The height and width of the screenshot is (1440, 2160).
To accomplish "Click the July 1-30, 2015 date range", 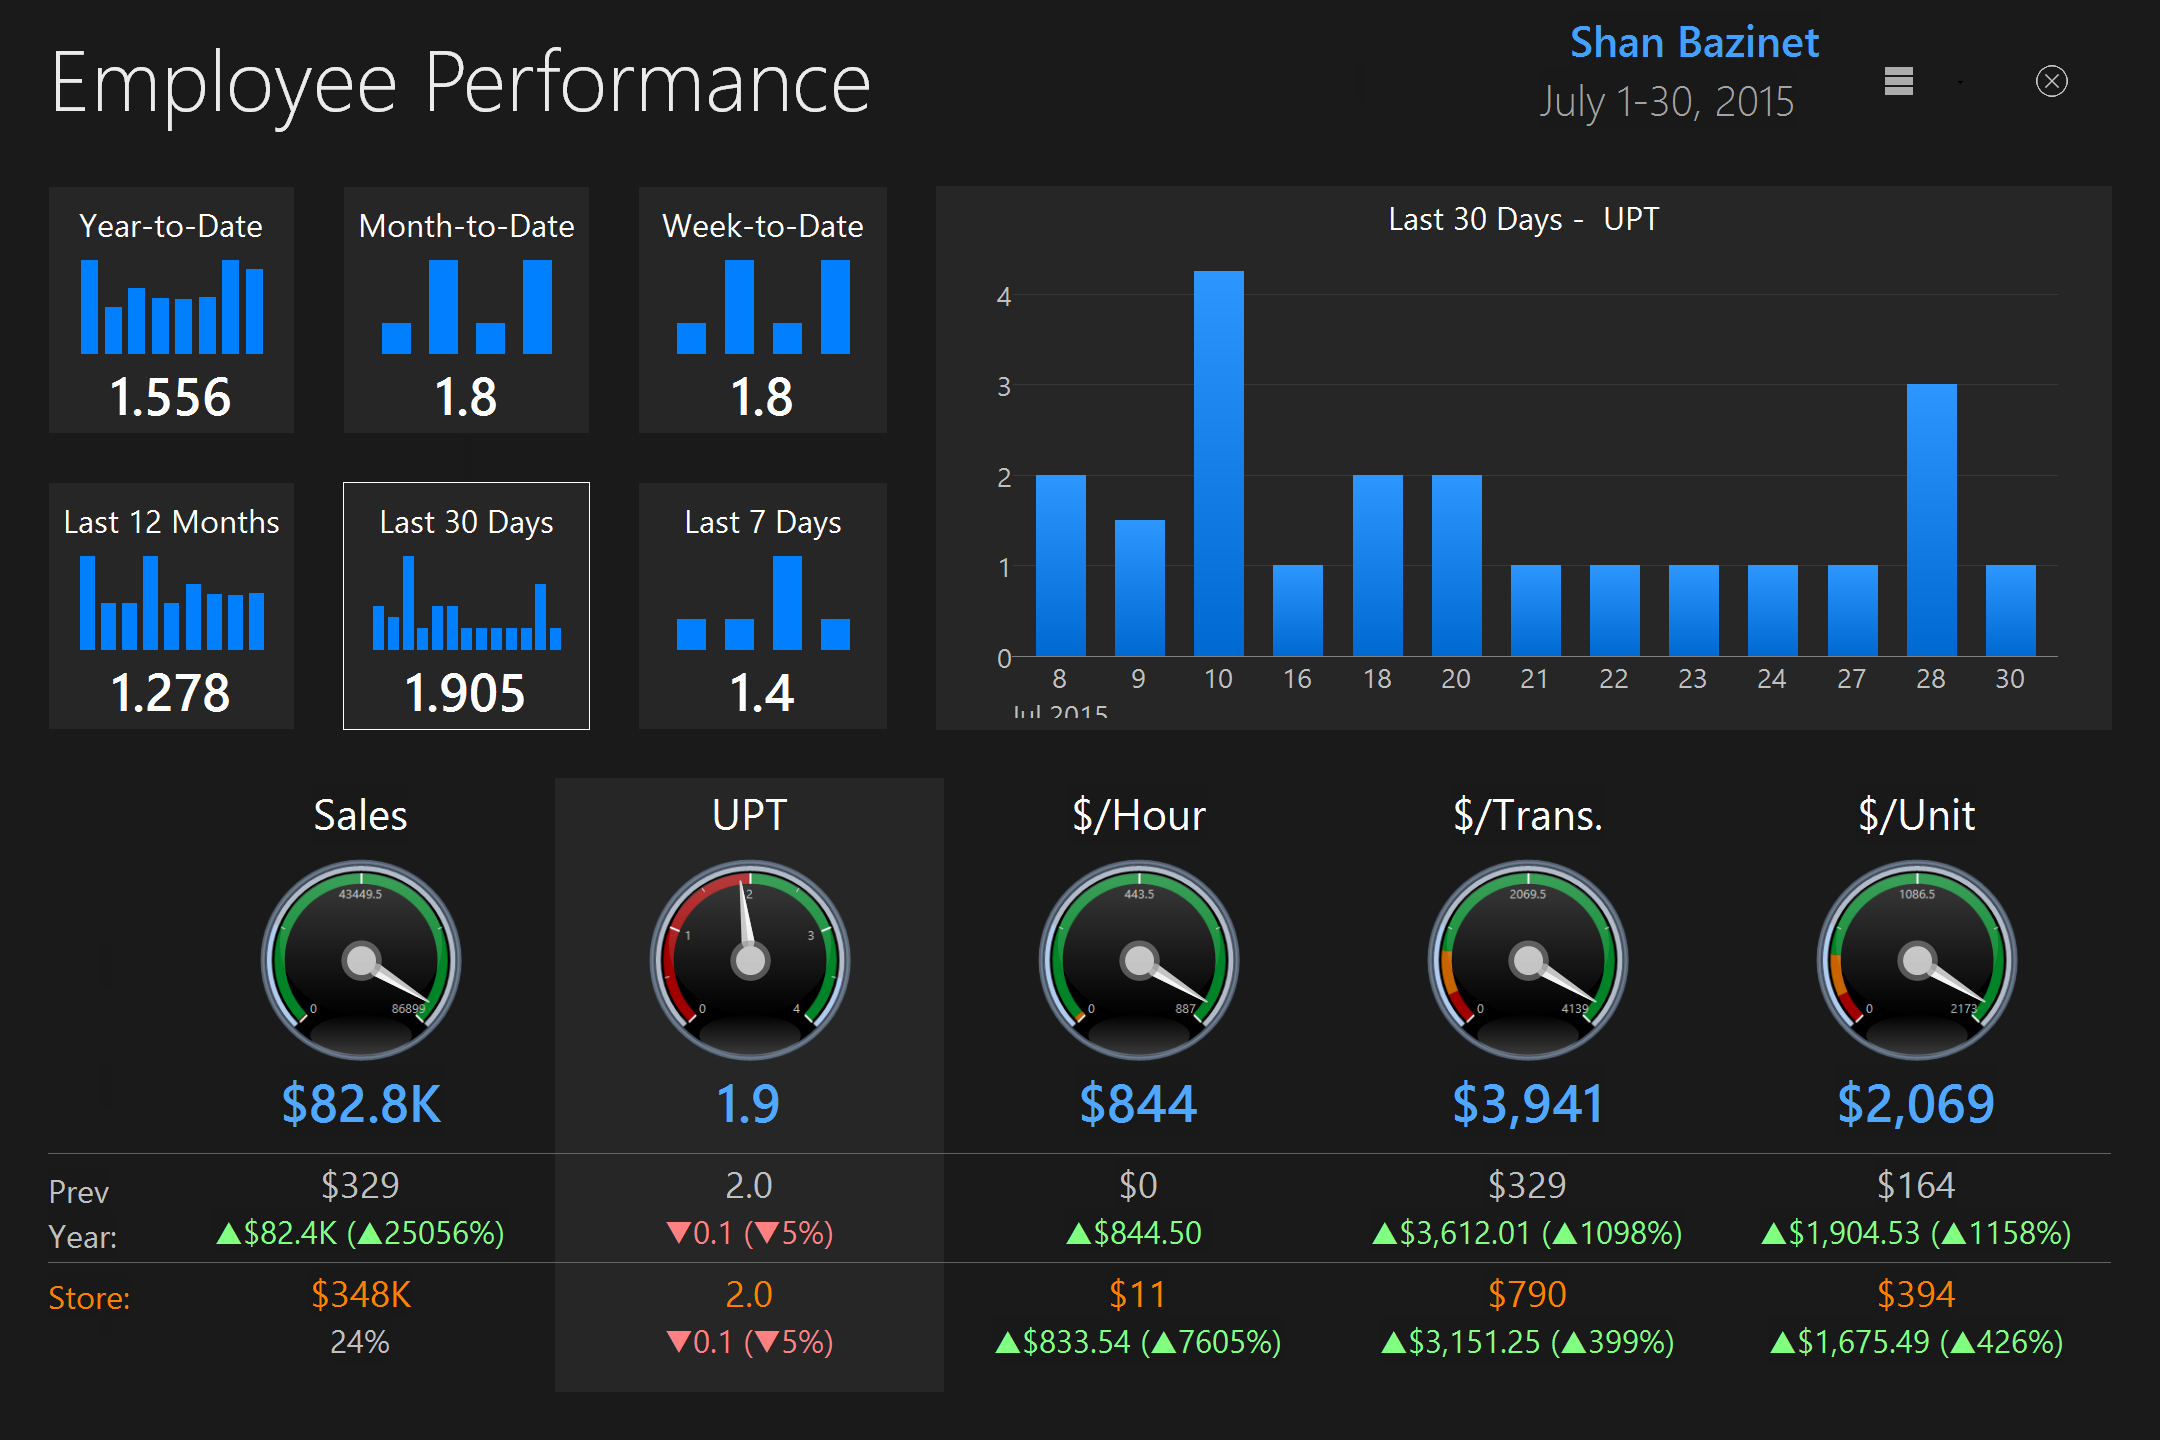I will (x=1666, y=101).
